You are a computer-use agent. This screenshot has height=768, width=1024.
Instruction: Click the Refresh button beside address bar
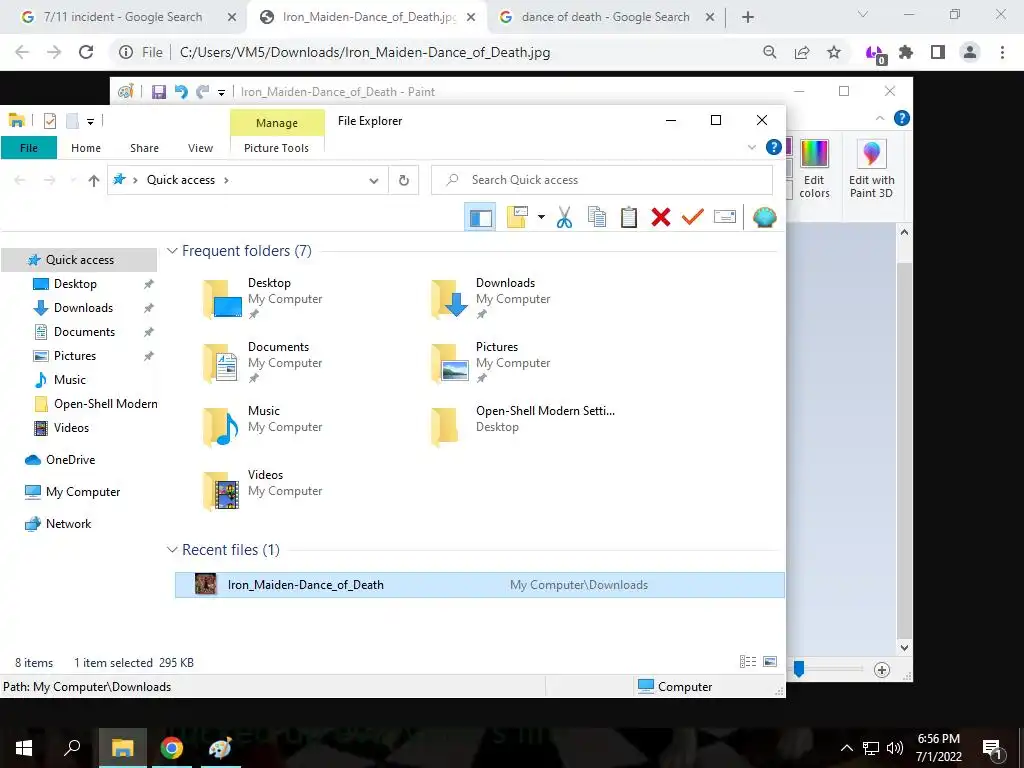click(x=404, y=180)
